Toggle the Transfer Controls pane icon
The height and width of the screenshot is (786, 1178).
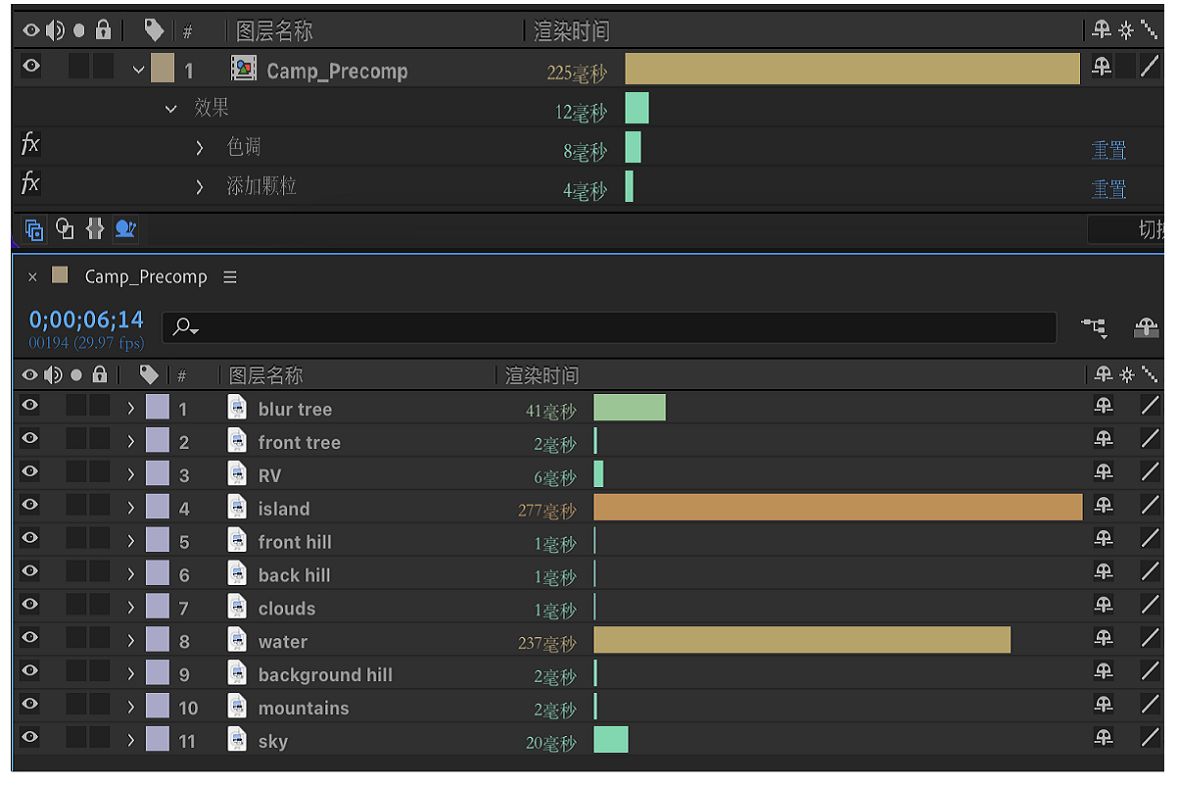(65, 230)
